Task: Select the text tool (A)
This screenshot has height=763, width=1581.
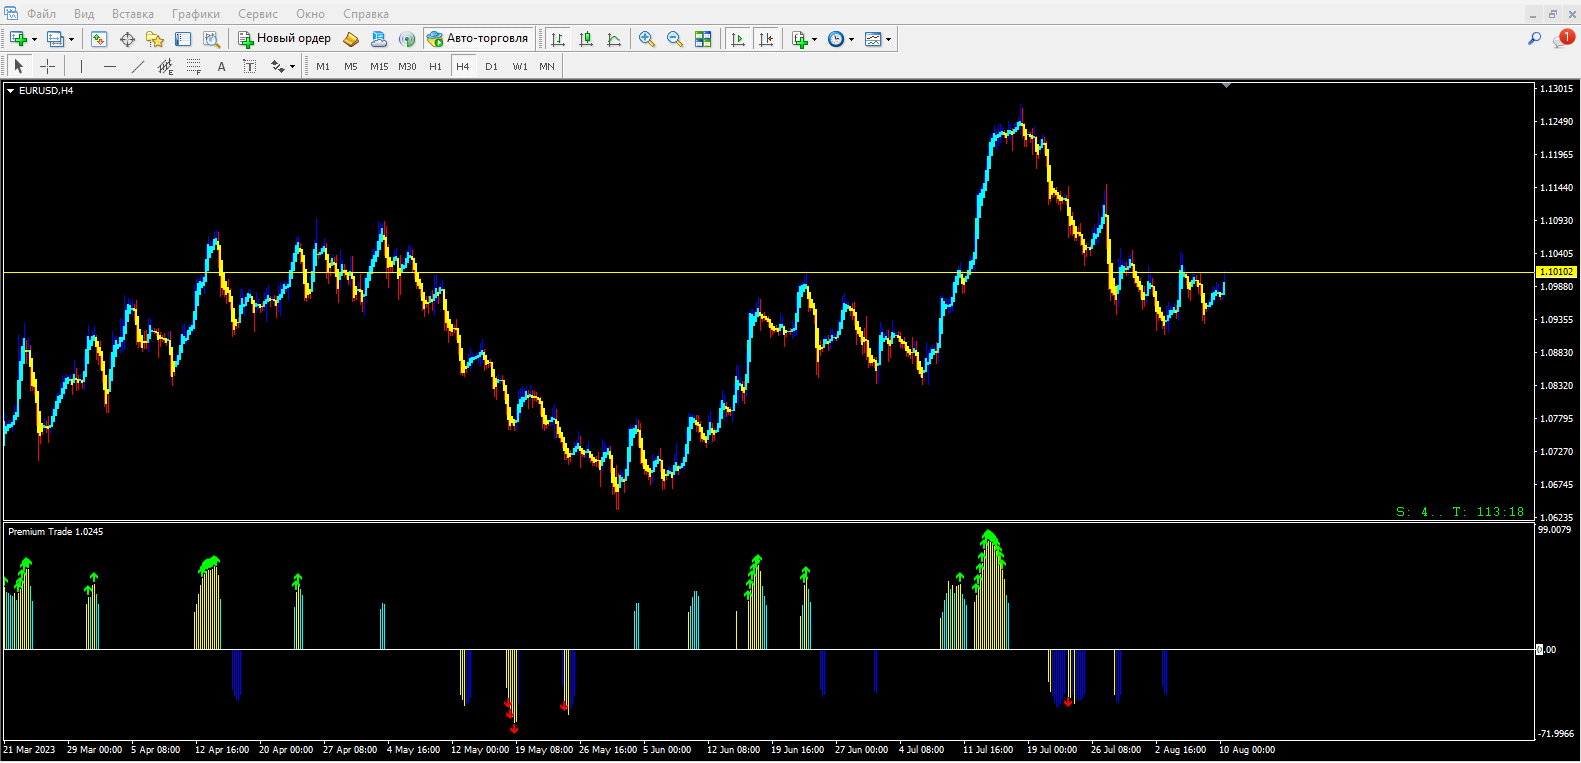Action: coord(222,66)
